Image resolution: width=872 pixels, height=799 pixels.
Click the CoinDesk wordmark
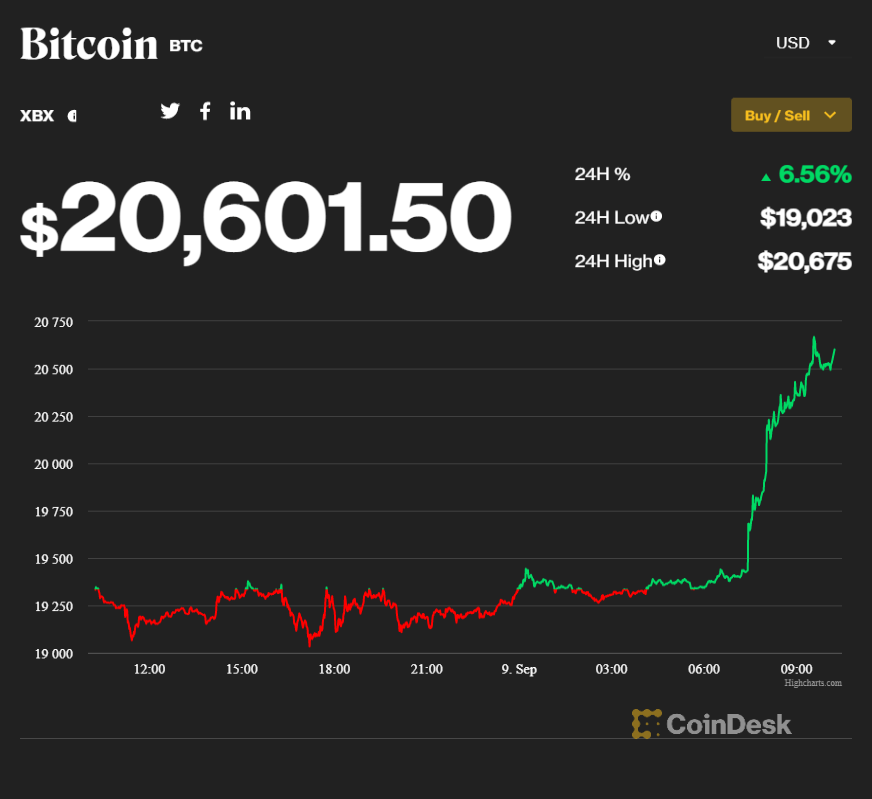point(729,723)
